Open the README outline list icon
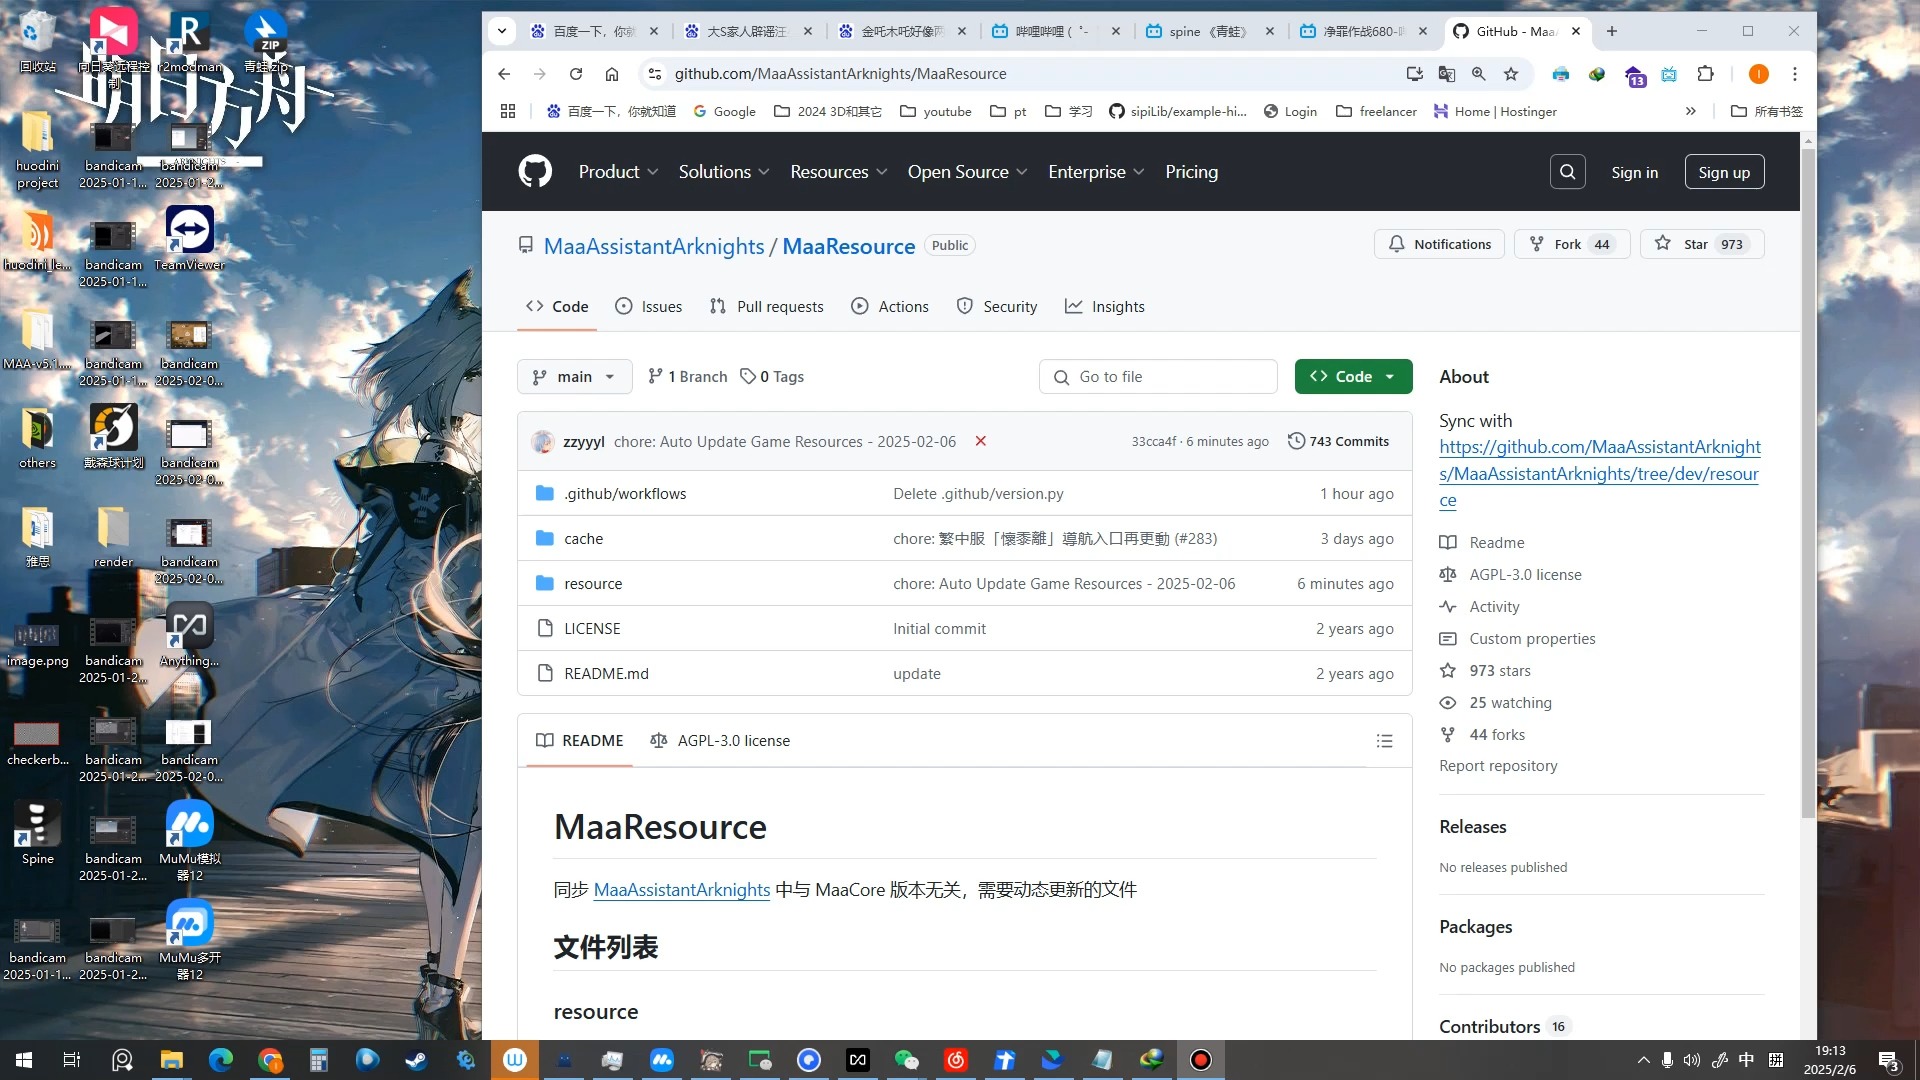The height and width of the screenshot is (1080, 1920). (1384, 741)
